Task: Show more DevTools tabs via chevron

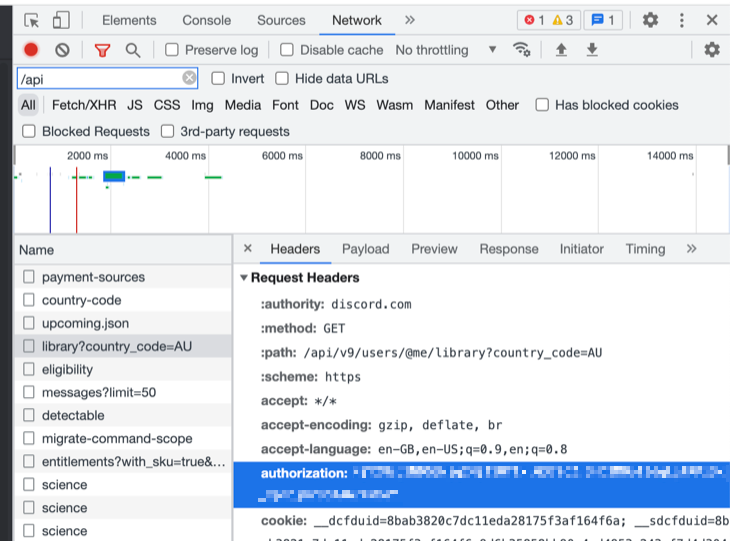Action: coord(410,20)
